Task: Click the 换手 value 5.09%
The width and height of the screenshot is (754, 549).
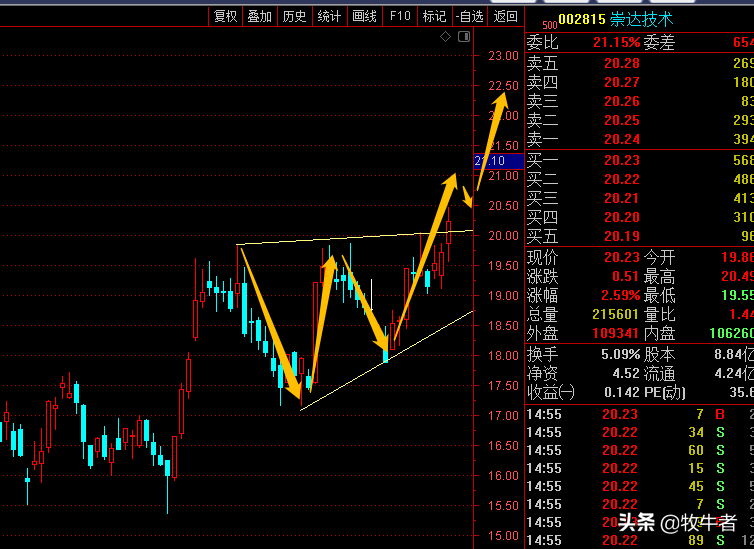Action: coord(621,354)
